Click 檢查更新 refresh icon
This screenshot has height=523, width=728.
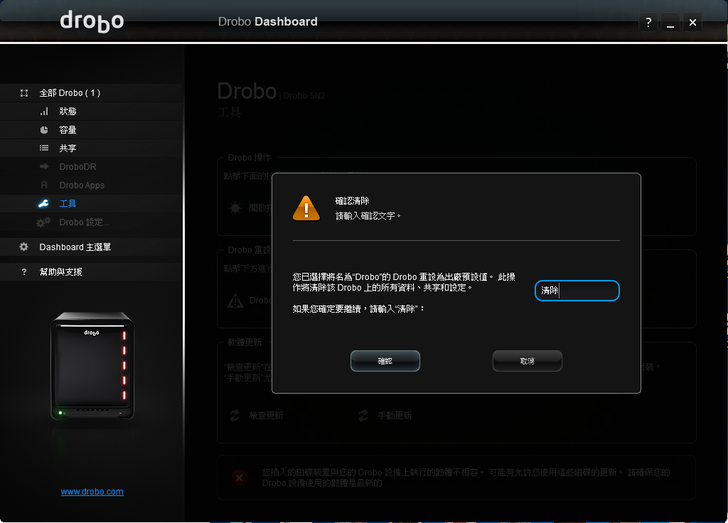(234, 415)
